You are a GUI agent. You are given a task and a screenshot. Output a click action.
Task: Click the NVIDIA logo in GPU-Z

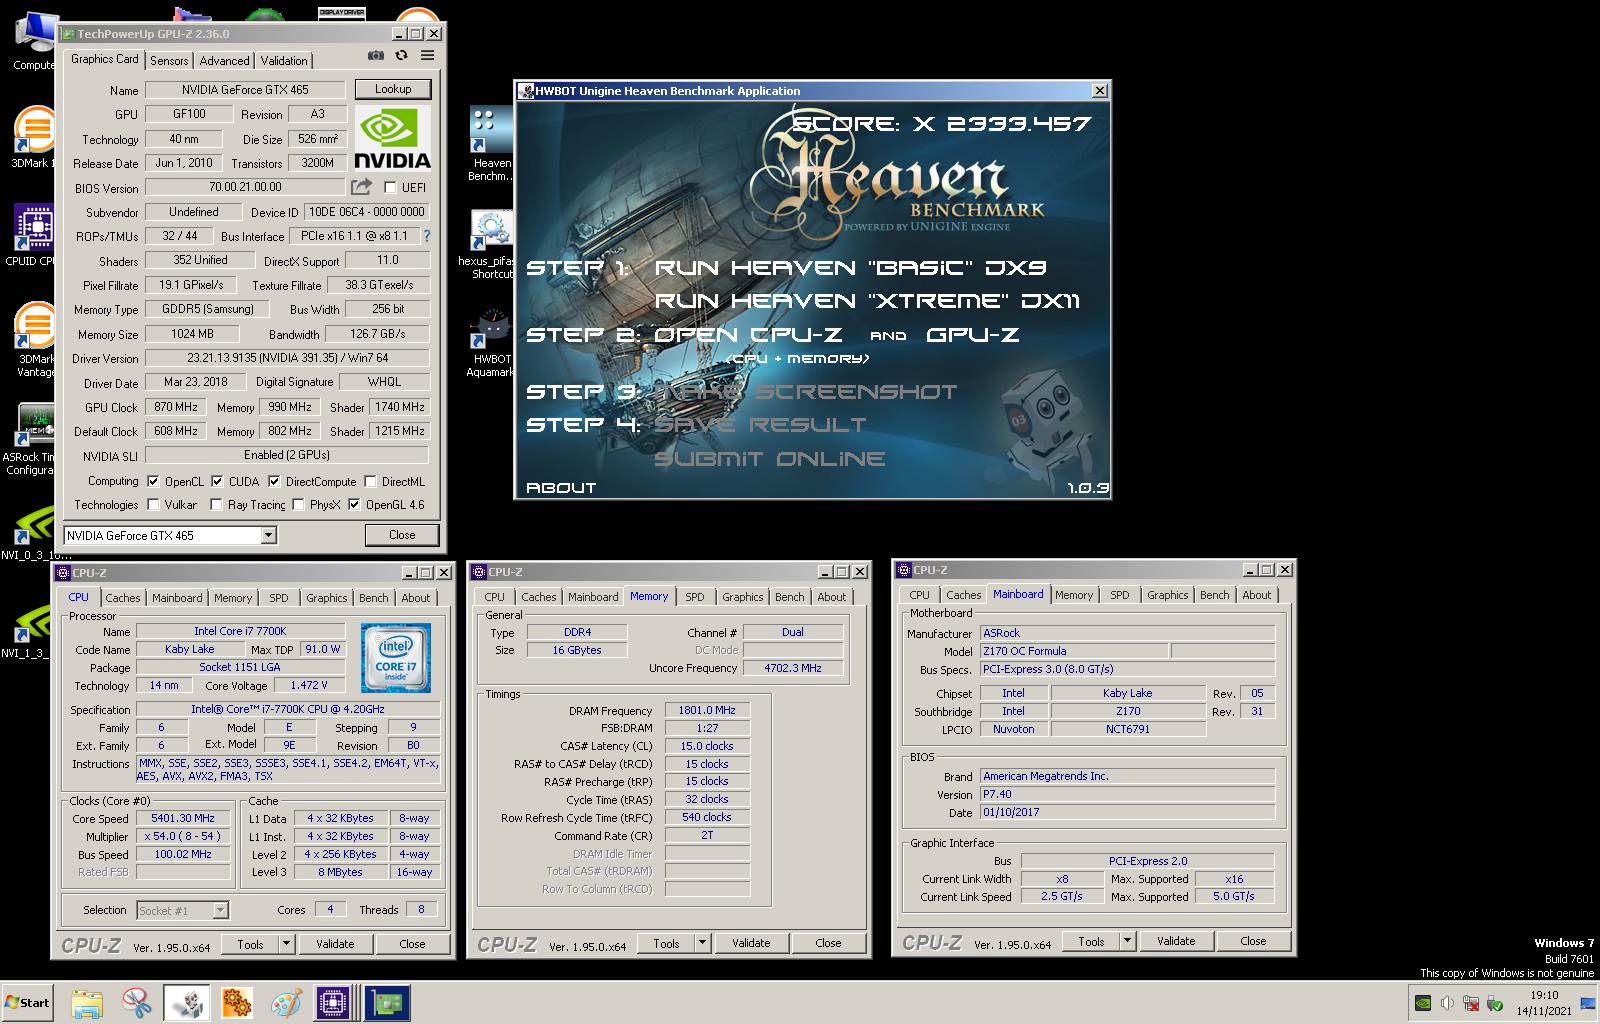click(x=393, y=138)
